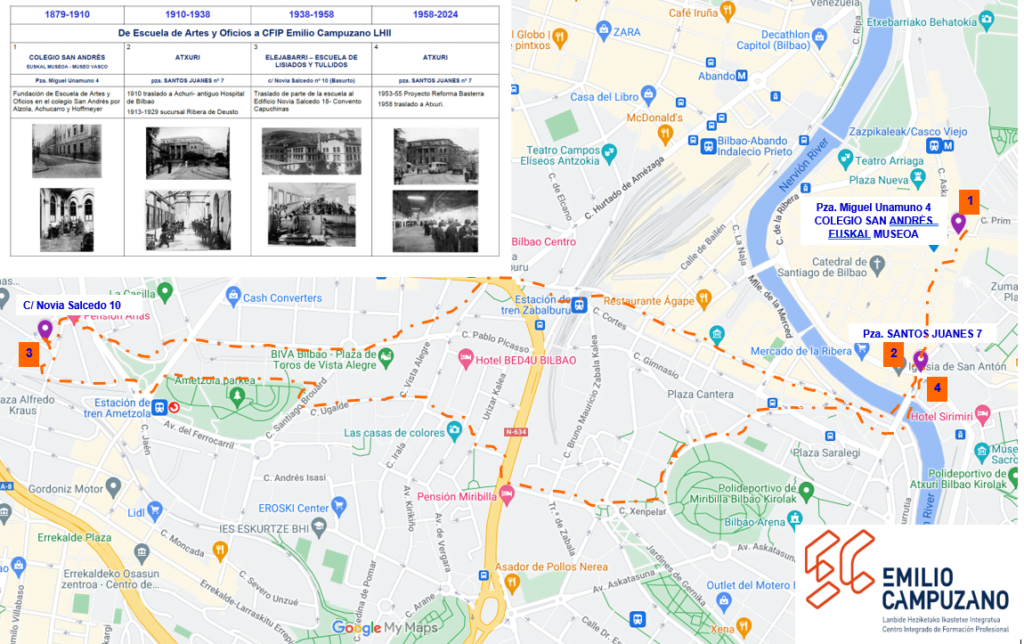This screenshot has height=644, width=1024.
Task: Select the Las casas de colores camera marker
Action: click(454, 431)
